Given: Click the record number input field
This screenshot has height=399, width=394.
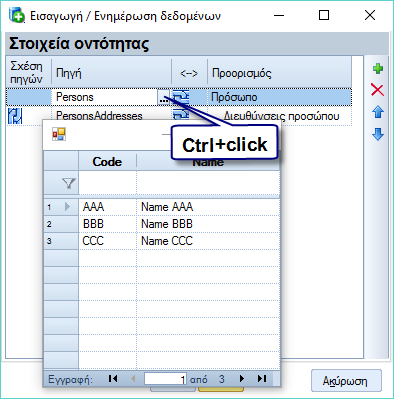Looking at the screenshot, I should [x=165, y=379].
